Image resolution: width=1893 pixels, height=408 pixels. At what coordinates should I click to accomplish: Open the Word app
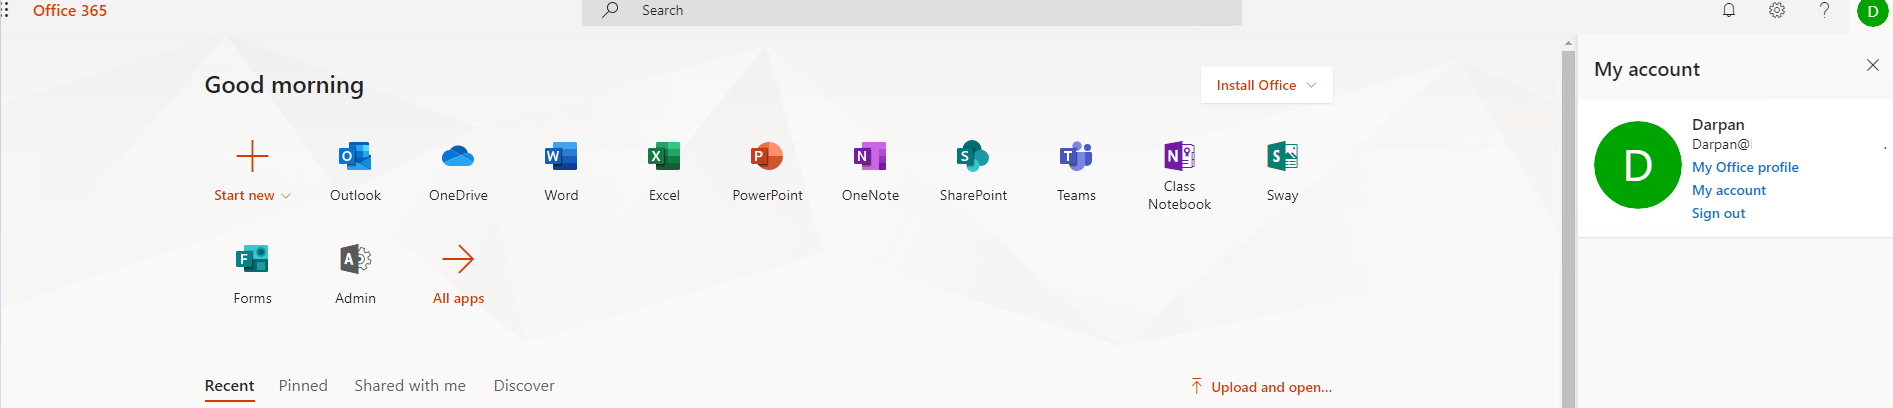[561, 170]
